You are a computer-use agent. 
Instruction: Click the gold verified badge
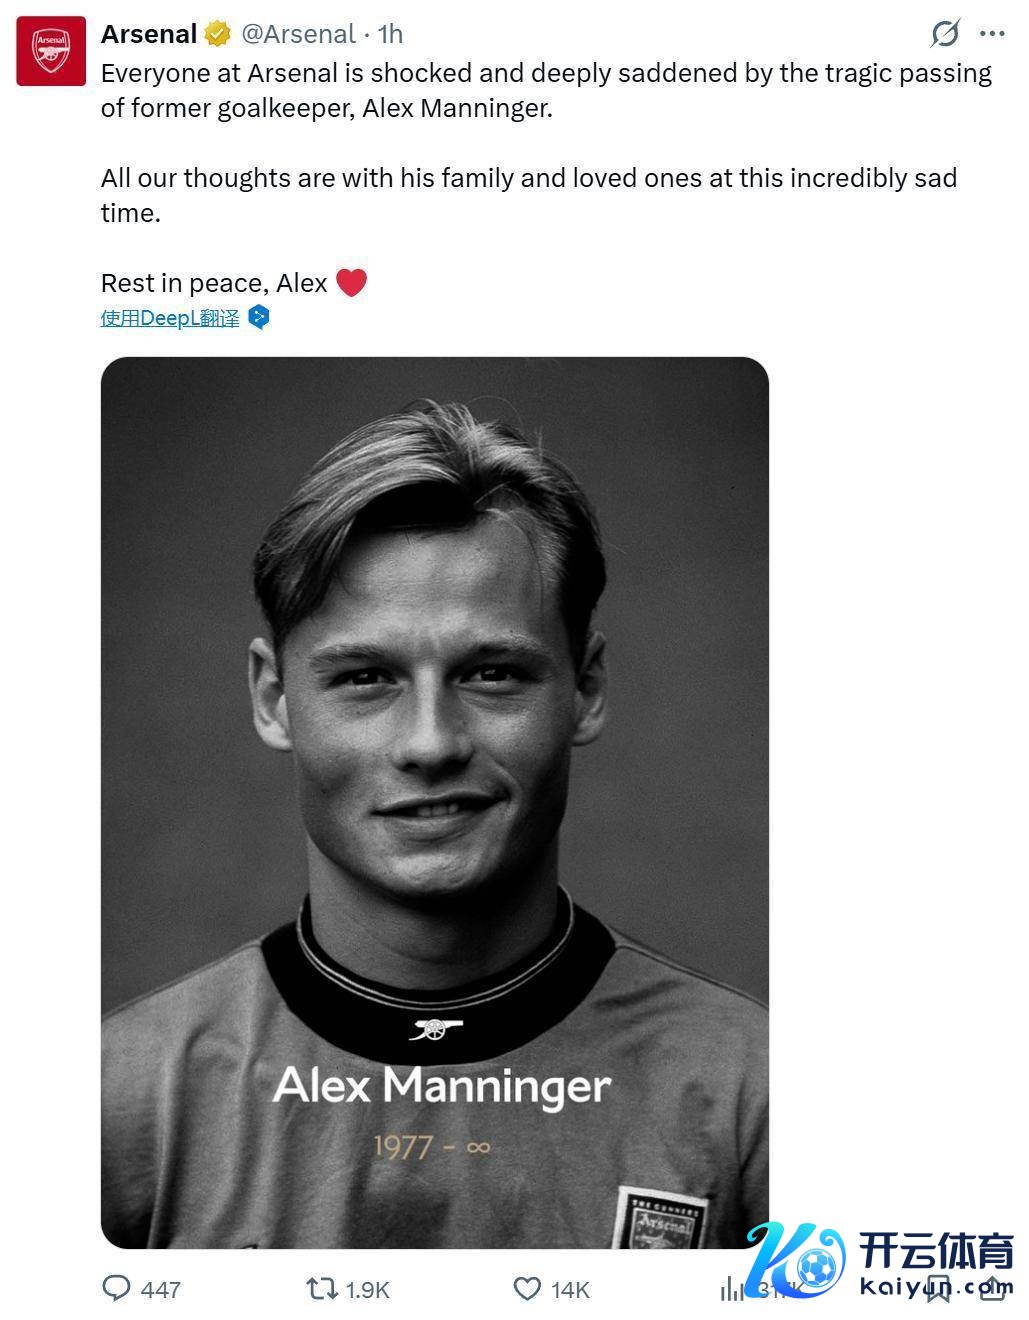[x=217, y=34]
